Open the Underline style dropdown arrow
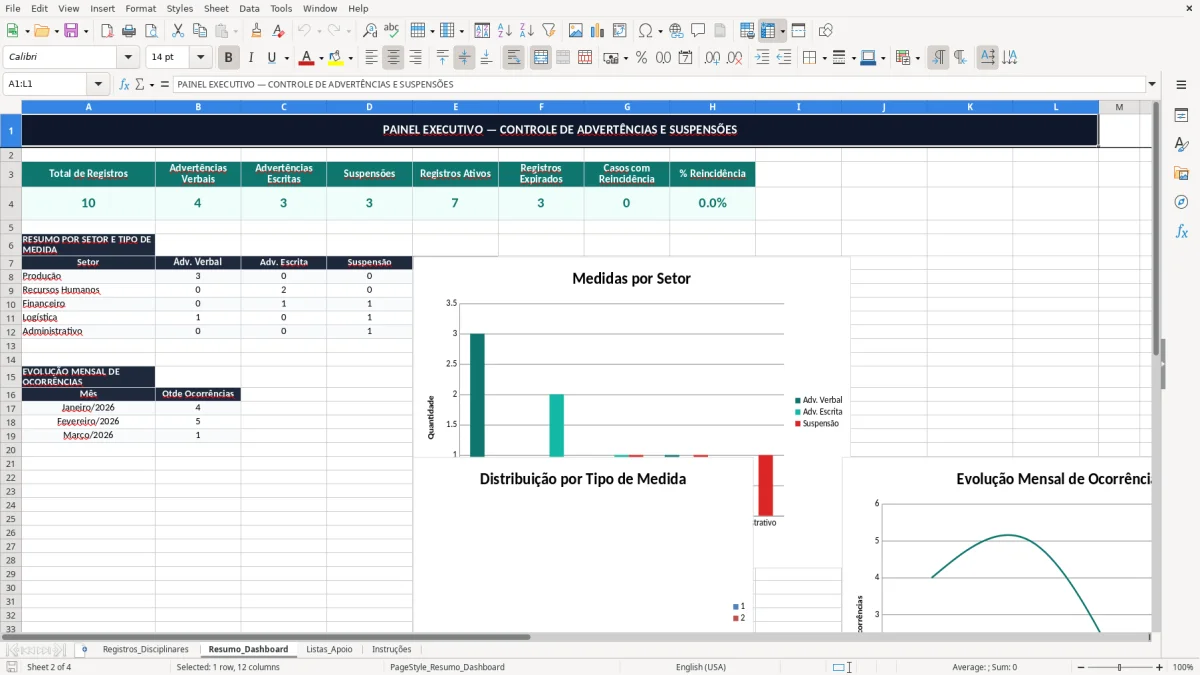This screenshot has width=1200, height=675. point(286,58)
